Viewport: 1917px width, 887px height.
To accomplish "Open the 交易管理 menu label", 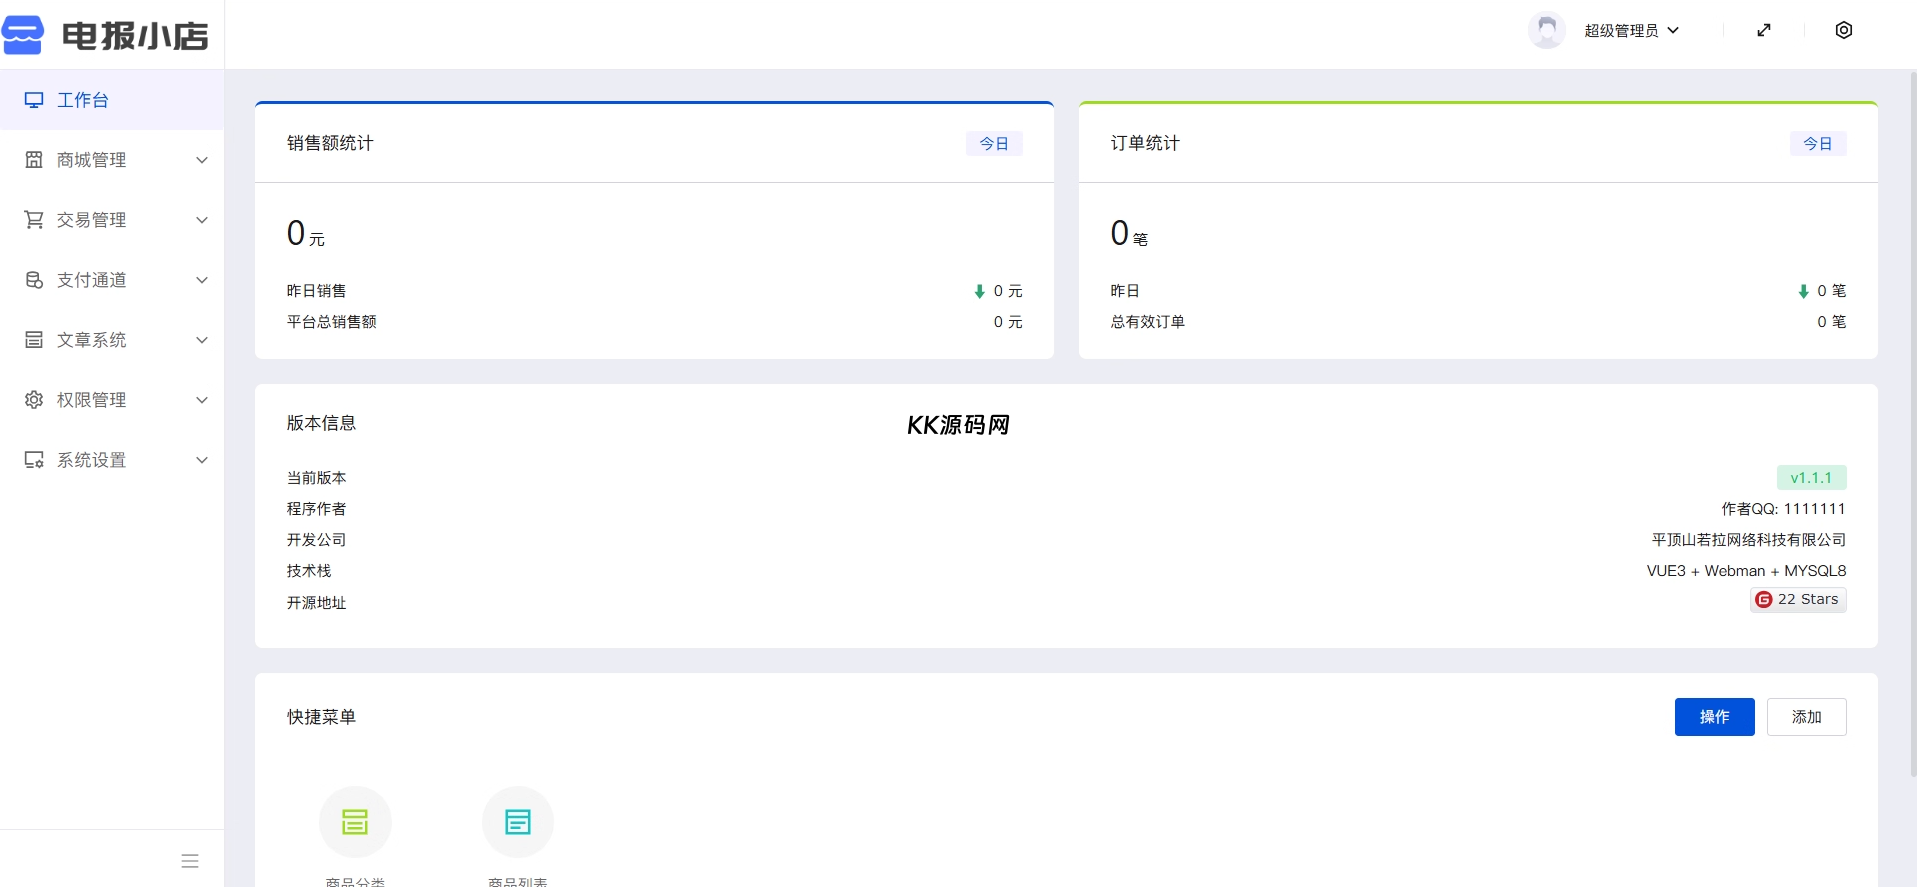I will (91, 220).
